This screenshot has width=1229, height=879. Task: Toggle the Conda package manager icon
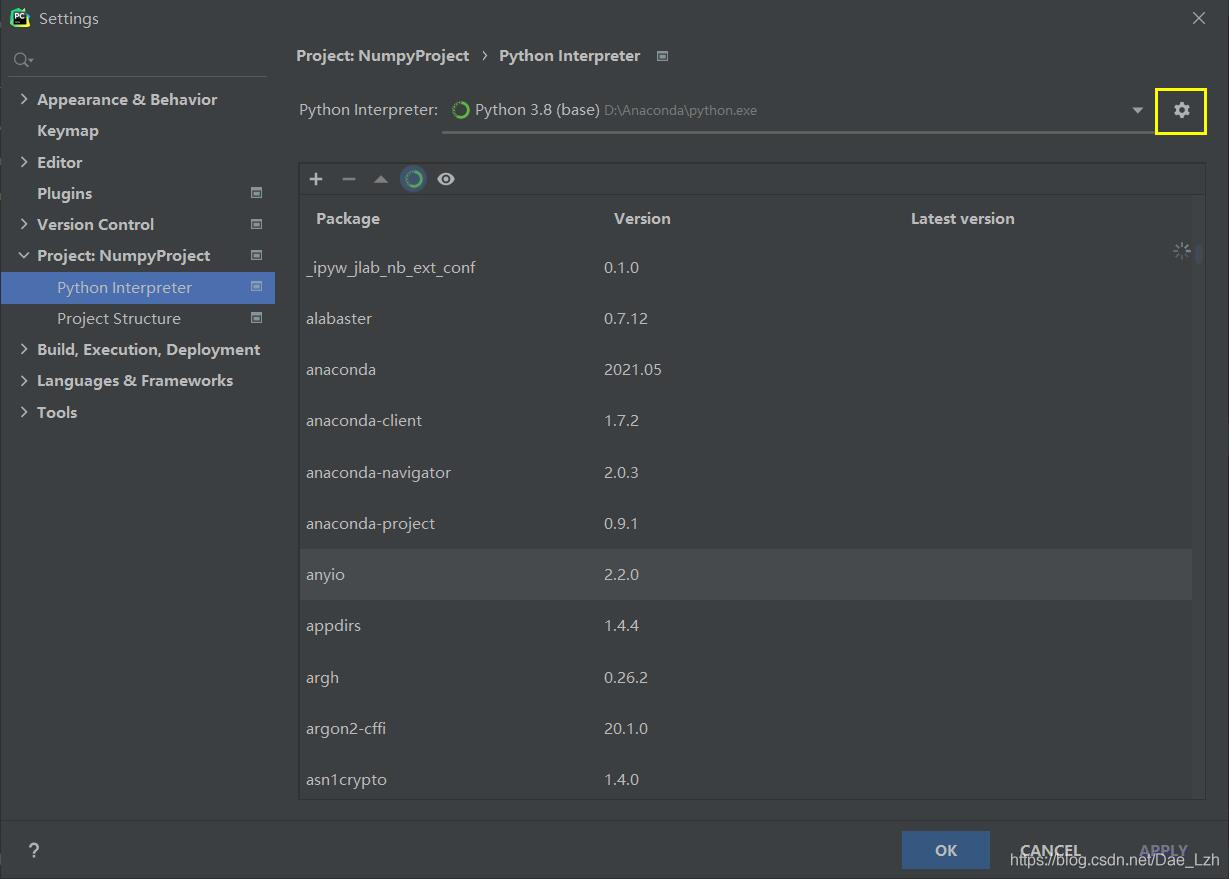pos(413,179)
